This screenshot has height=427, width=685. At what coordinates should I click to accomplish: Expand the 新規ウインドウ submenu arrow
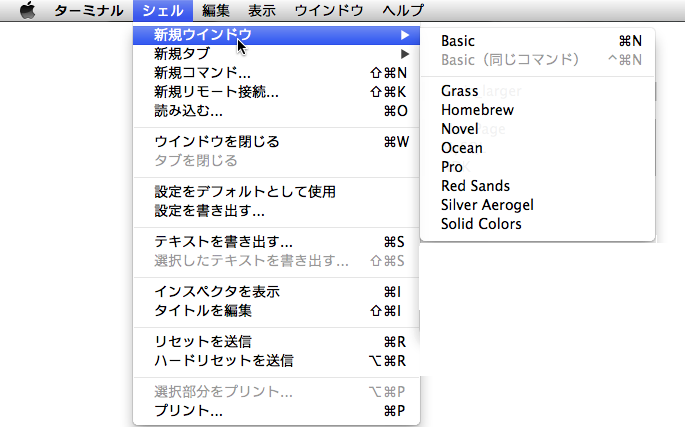pos(405,35)
